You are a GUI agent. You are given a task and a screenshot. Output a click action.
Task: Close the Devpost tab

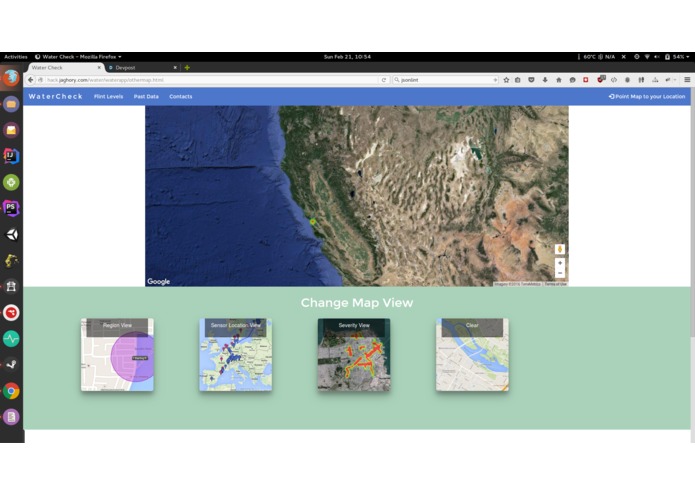[x=175, y=68]
